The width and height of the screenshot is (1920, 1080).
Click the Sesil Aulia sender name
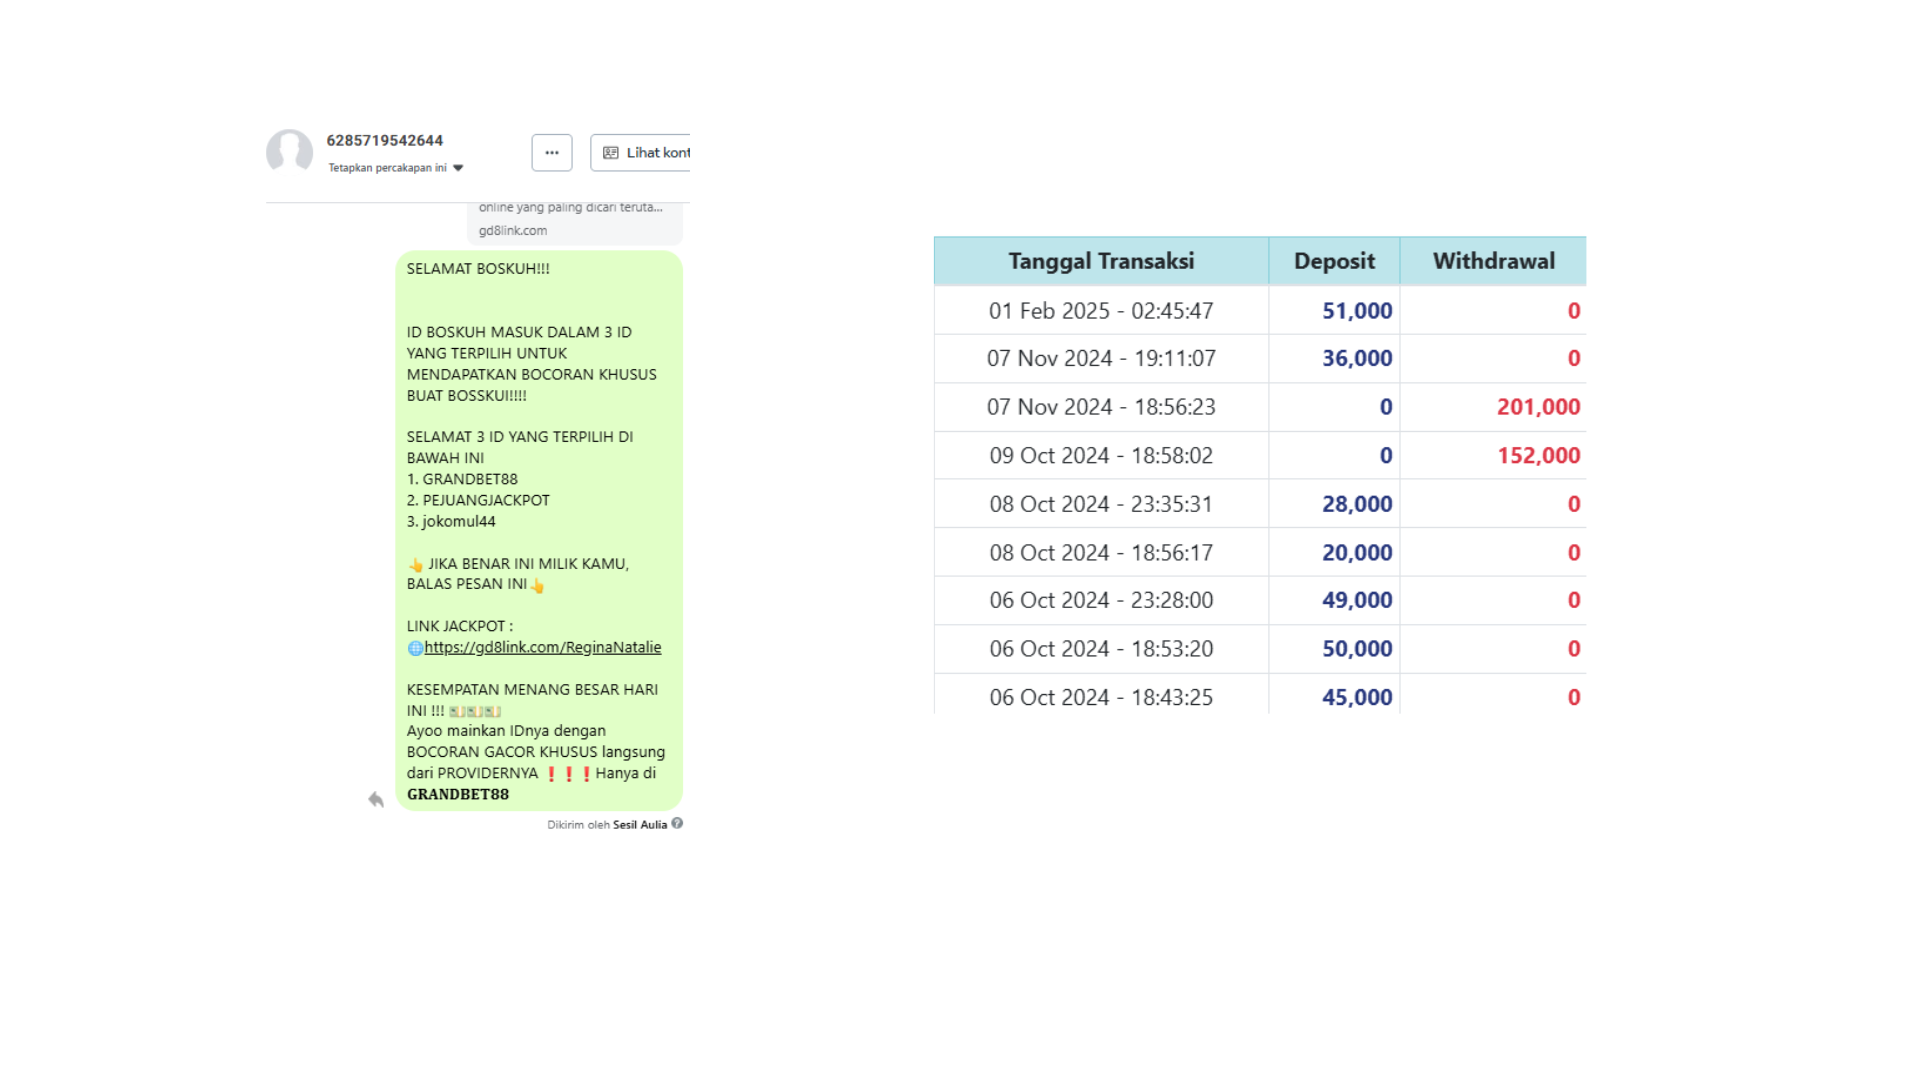tap(639, 825)
